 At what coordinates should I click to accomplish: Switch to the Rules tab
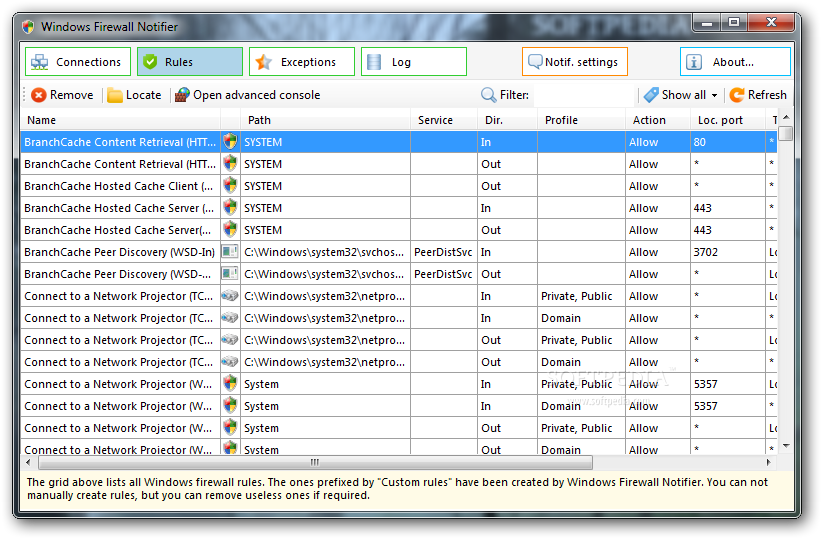pos(190,62)
